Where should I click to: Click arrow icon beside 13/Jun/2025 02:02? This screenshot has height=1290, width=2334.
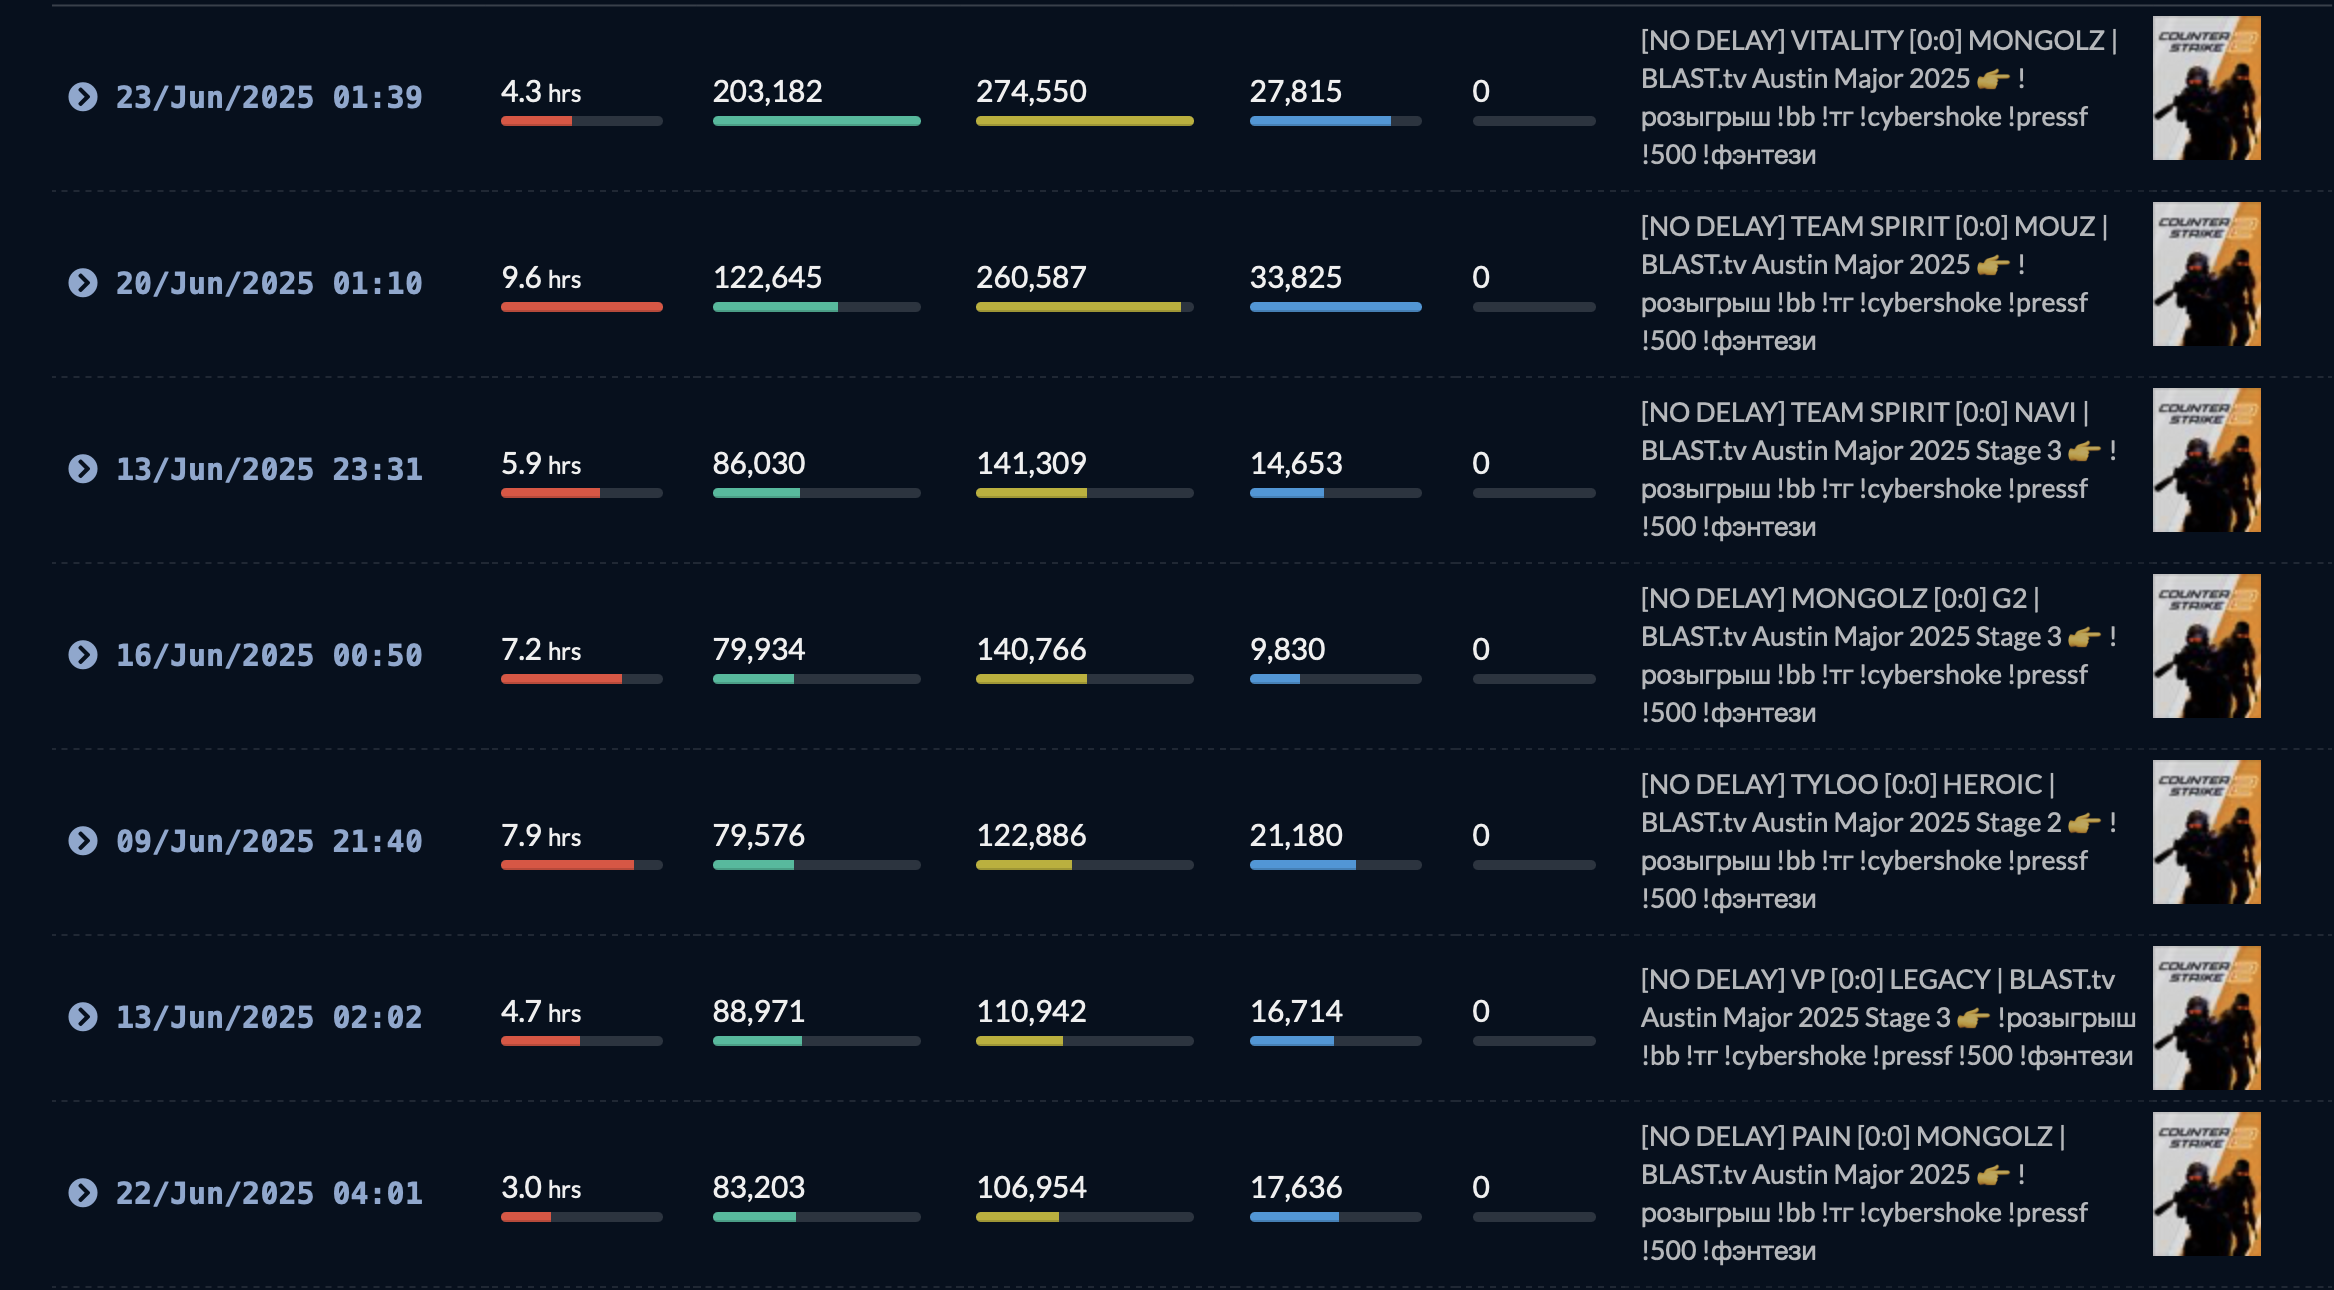tap(83, 1017)
